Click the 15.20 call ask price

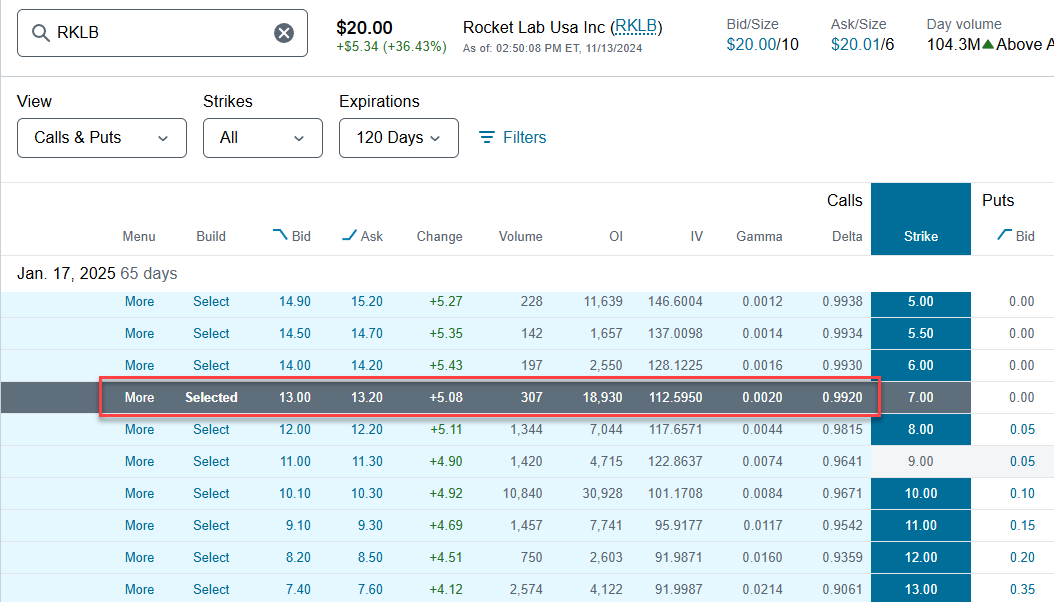pos(366,302)
